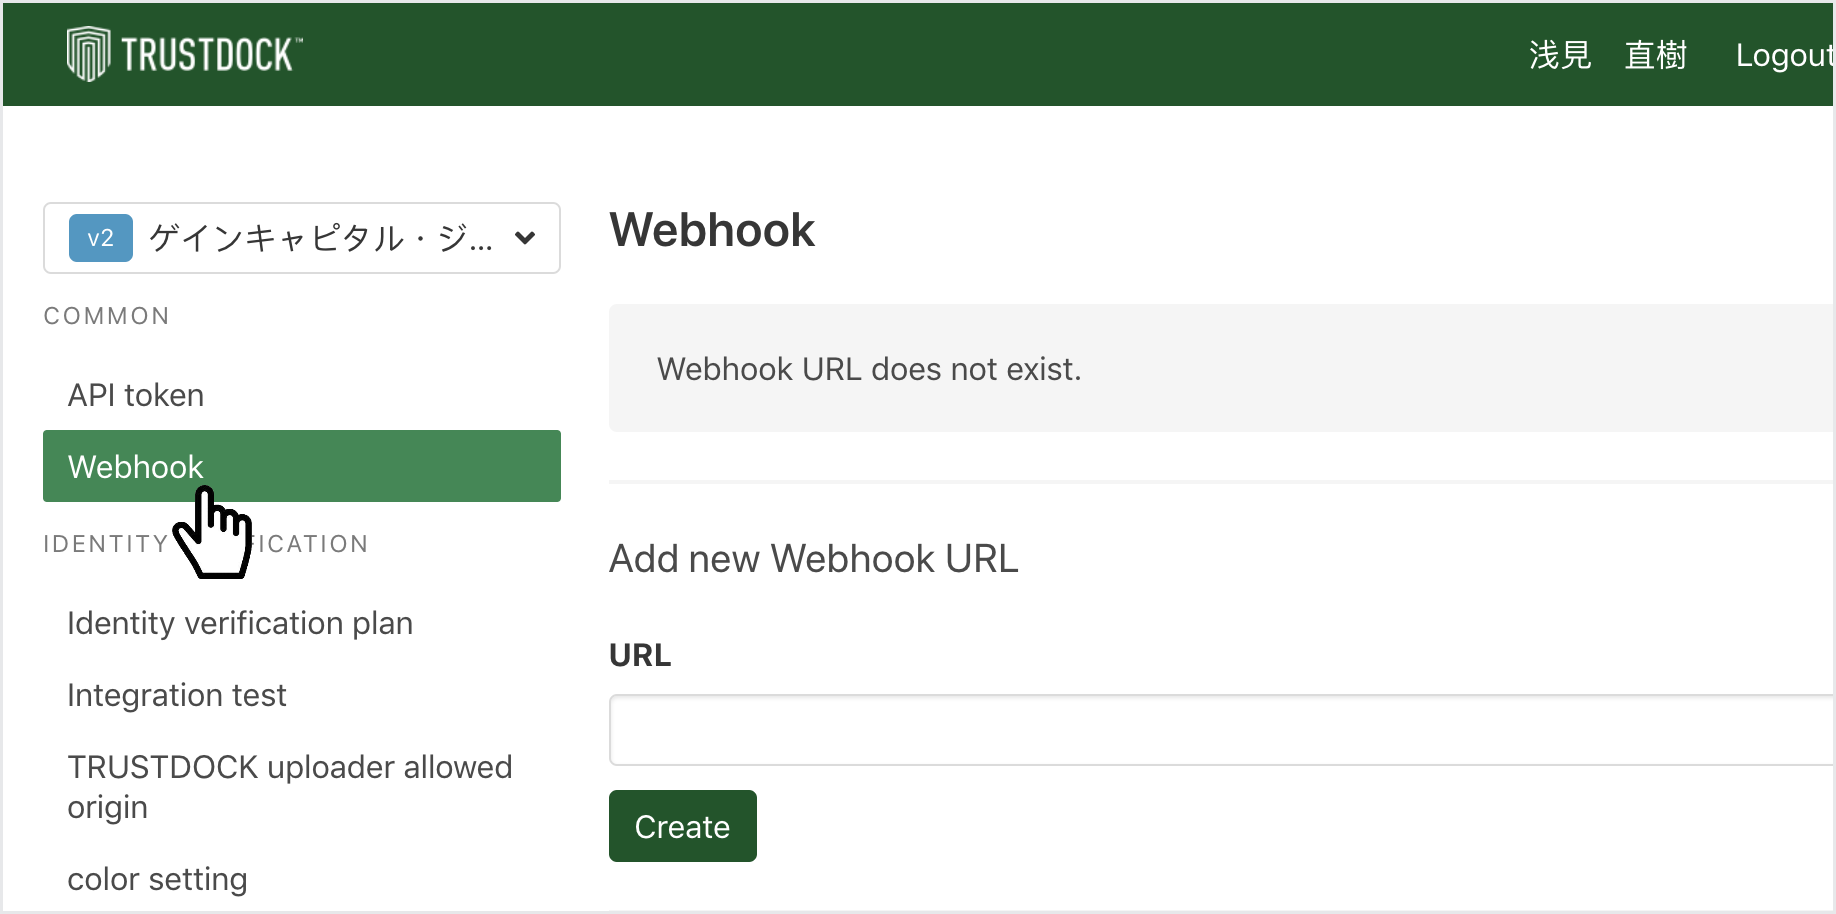
Task: Go to Integration test page
Action: (x=177, y=695)
